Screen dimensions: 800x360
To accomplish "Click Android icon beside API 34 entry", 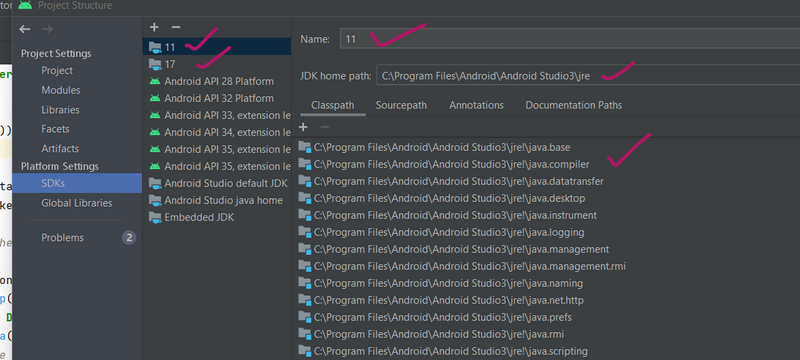I will click(x=155, y=132).
